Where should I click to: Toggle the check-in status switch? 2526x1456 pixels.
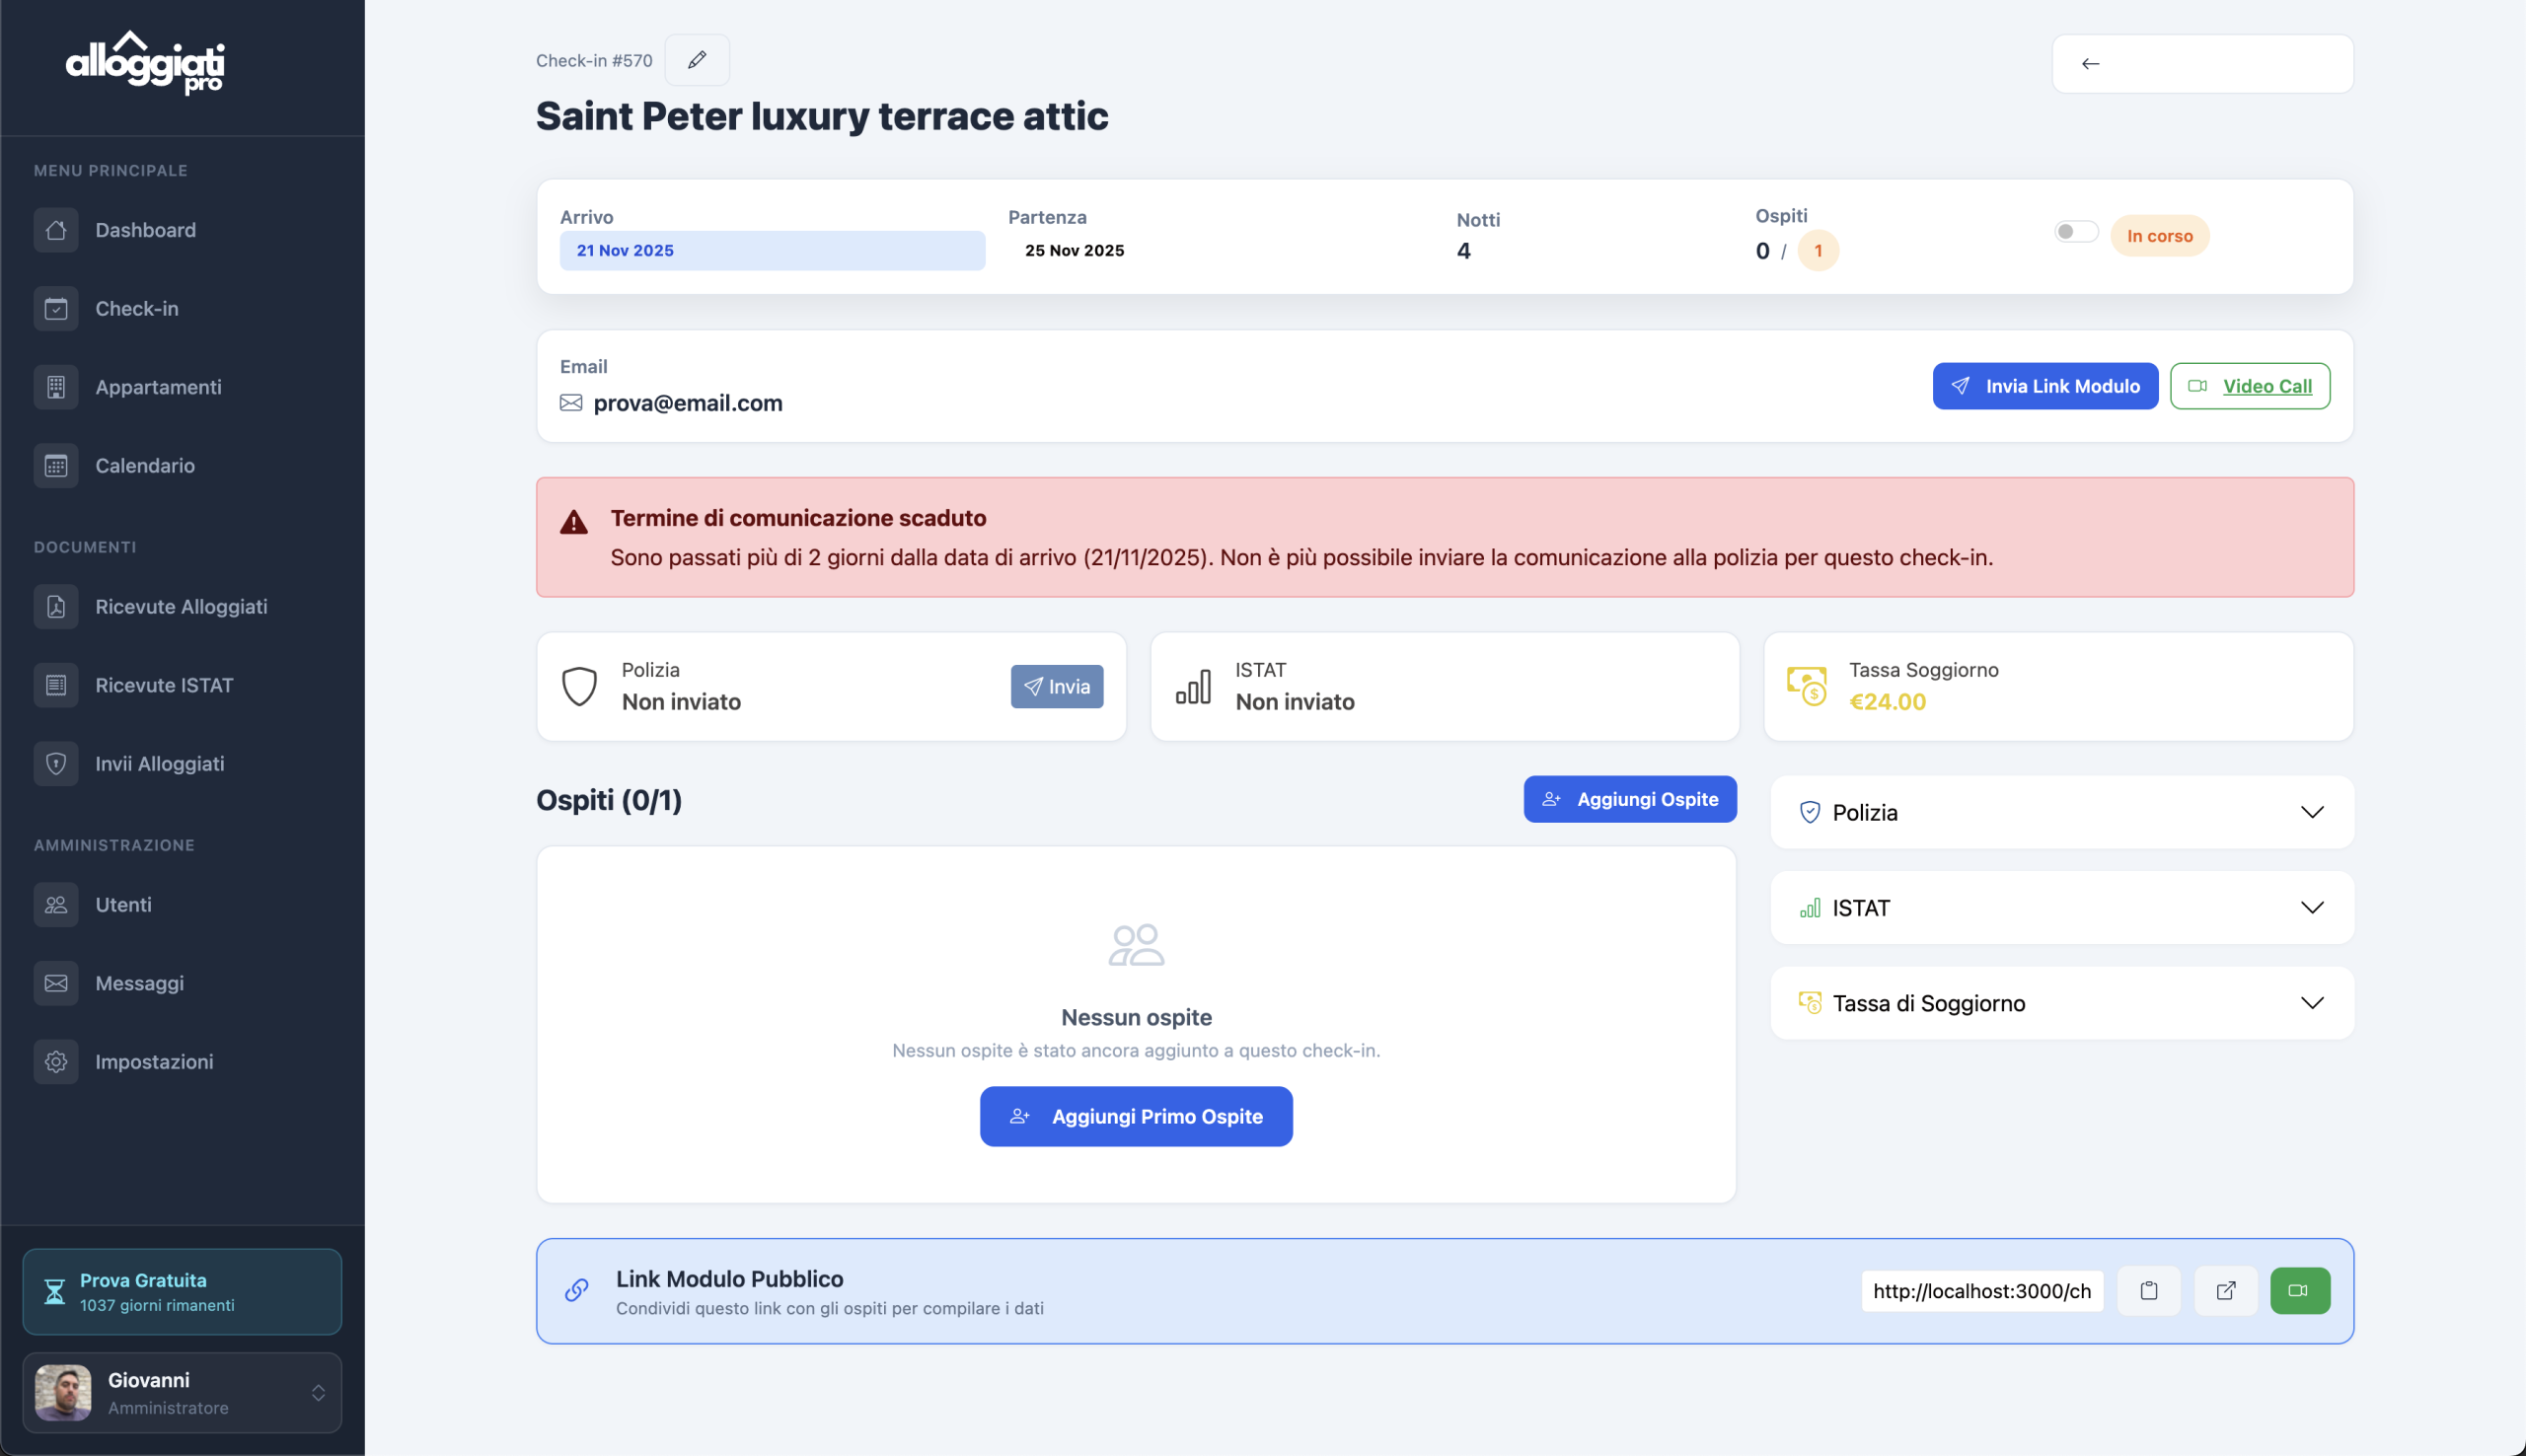[2075, 232]
